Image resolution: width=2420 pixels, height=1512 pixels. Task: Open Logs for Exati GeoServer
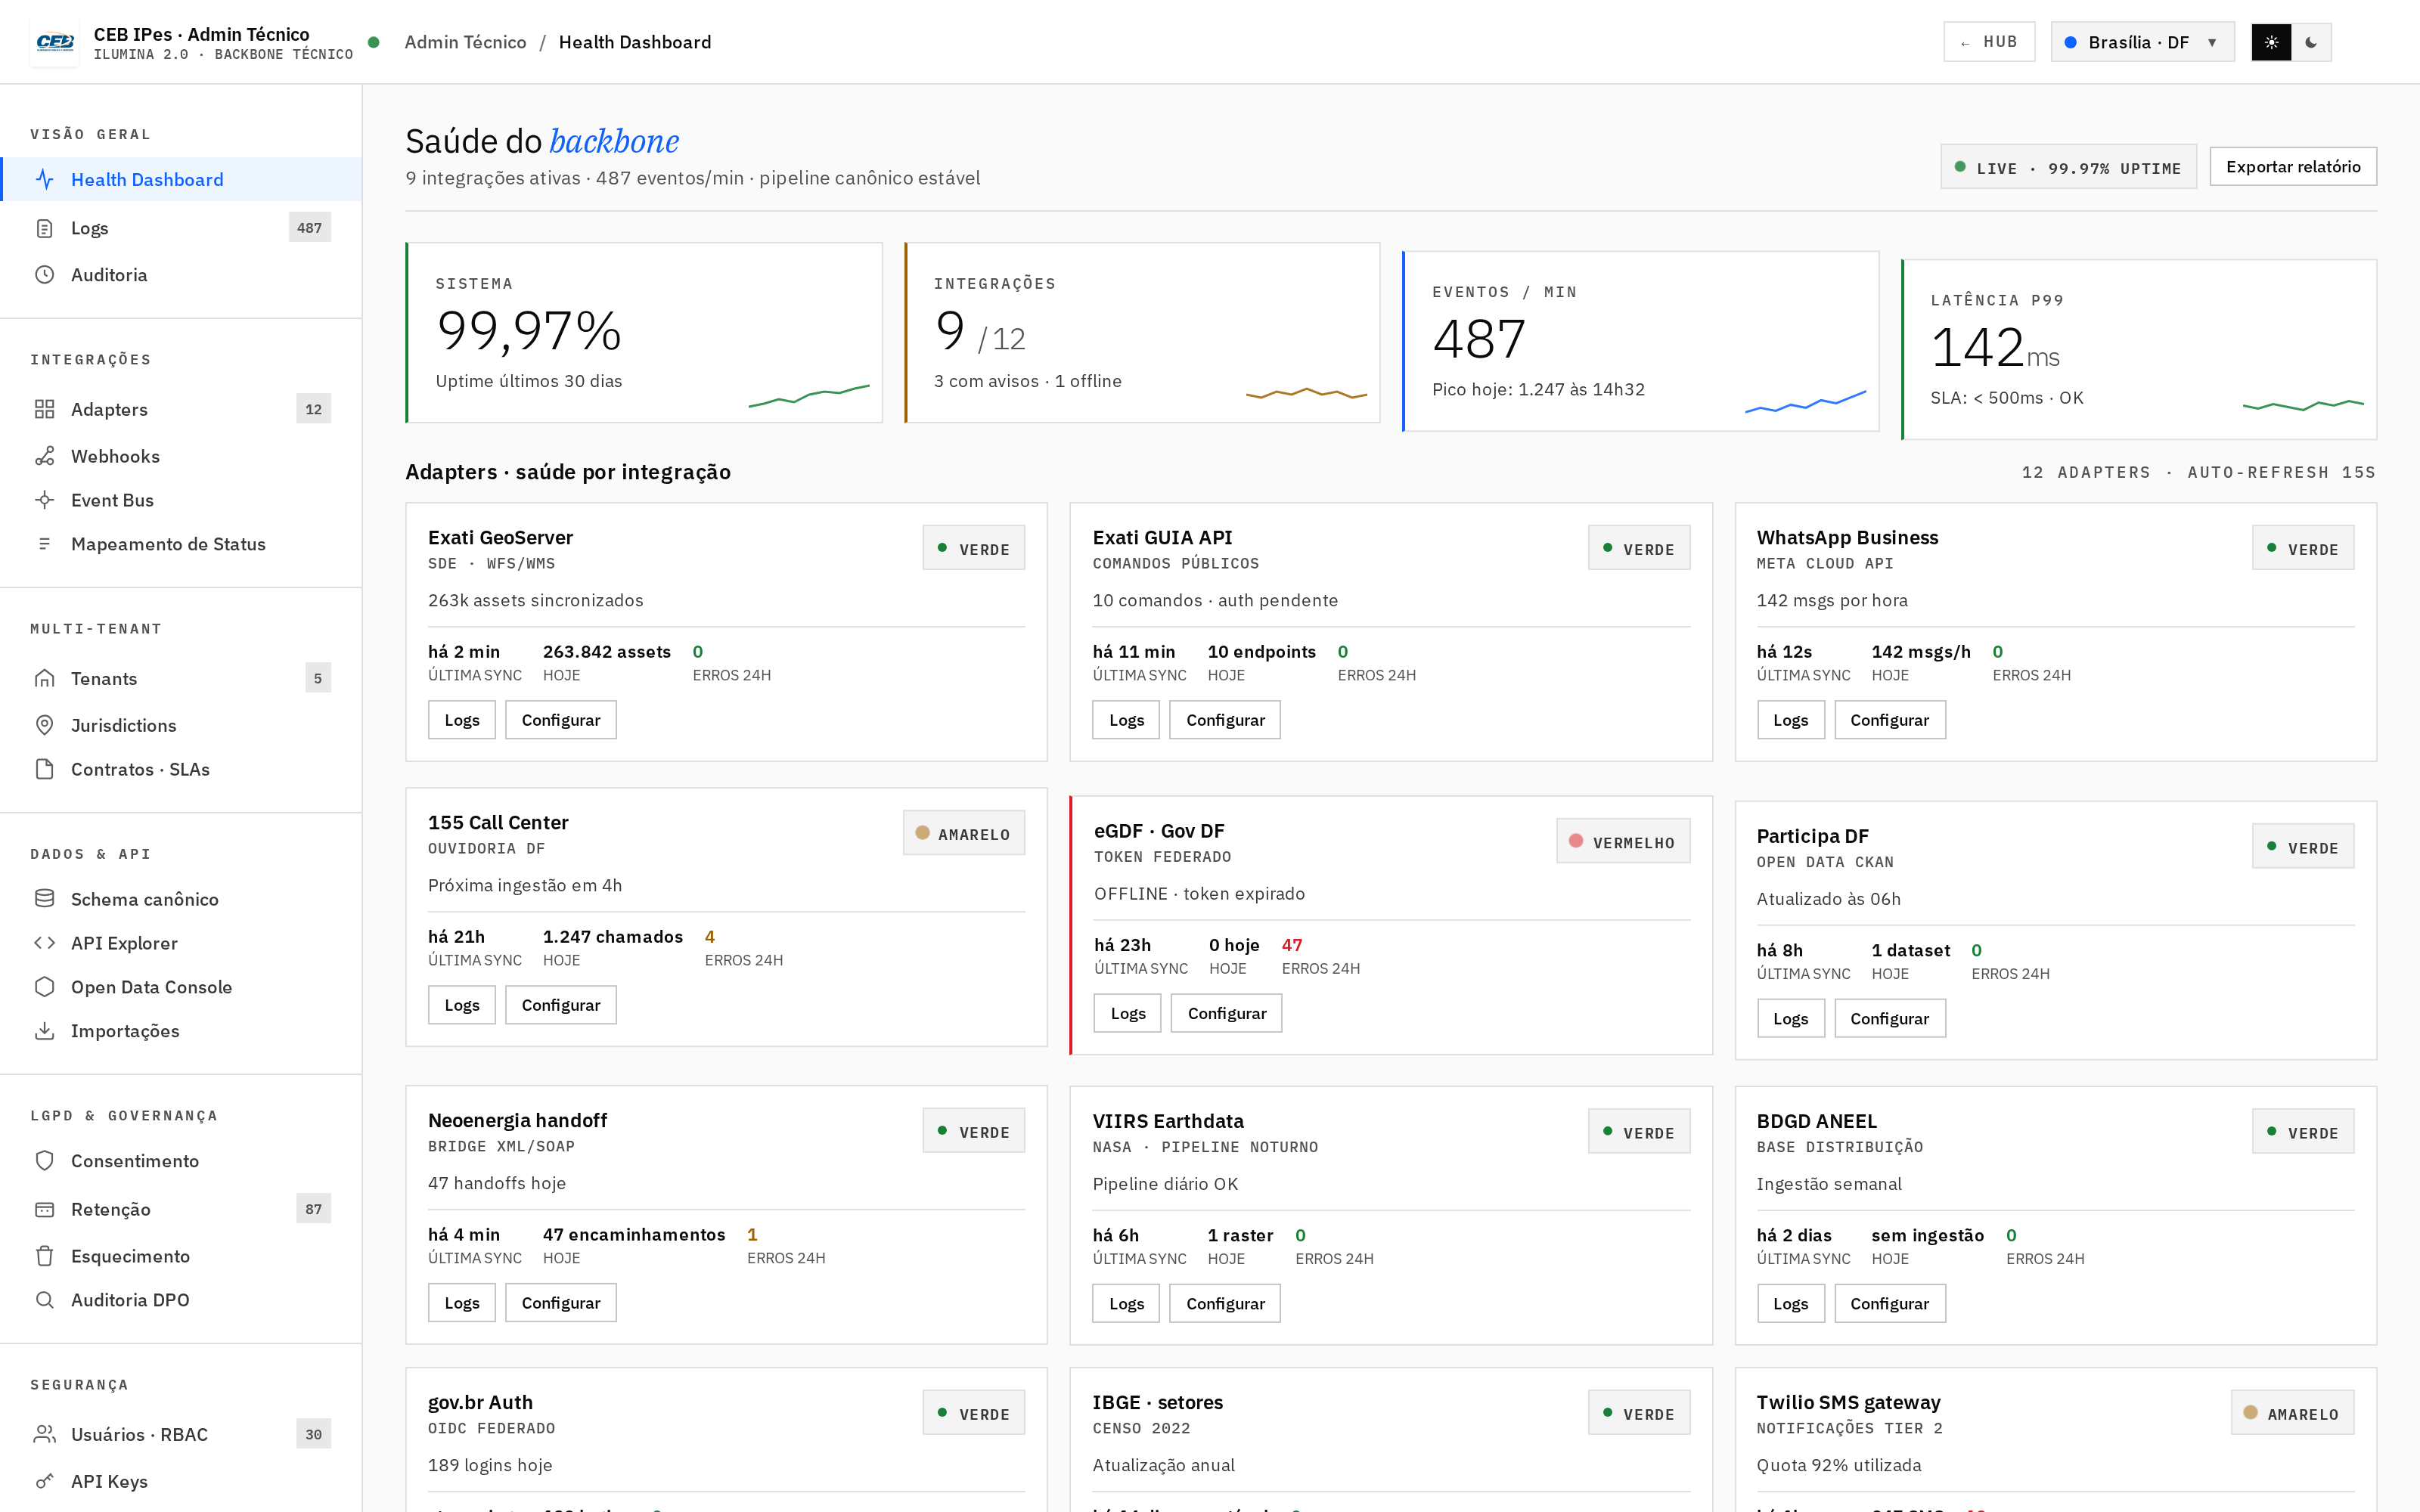coord(462,720)
